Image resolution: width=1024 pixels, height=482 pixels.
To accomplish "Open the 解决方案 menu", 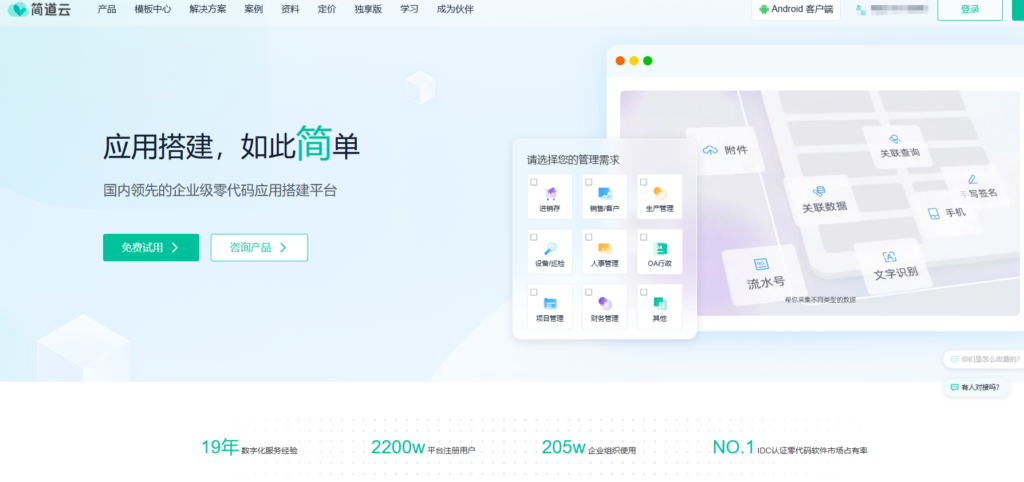I will 208,9.
